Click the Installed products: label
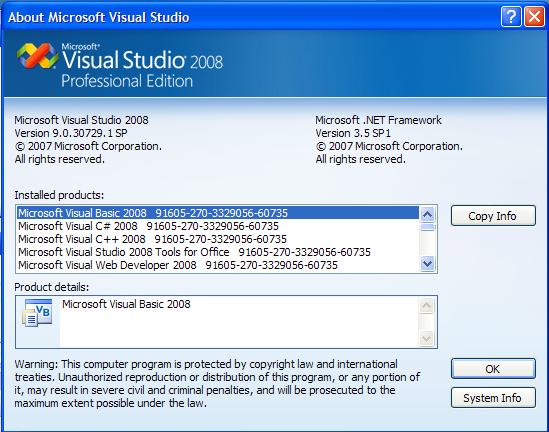 point(59,195)
